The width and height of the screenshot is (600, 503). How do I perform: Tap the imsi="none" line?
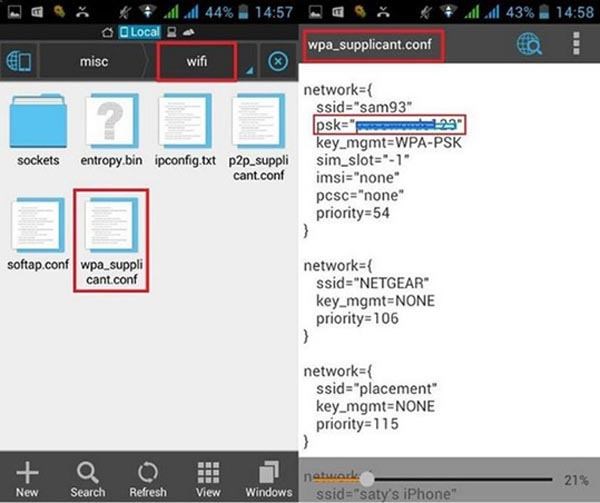pyautogui.click(x=357, y=177)
